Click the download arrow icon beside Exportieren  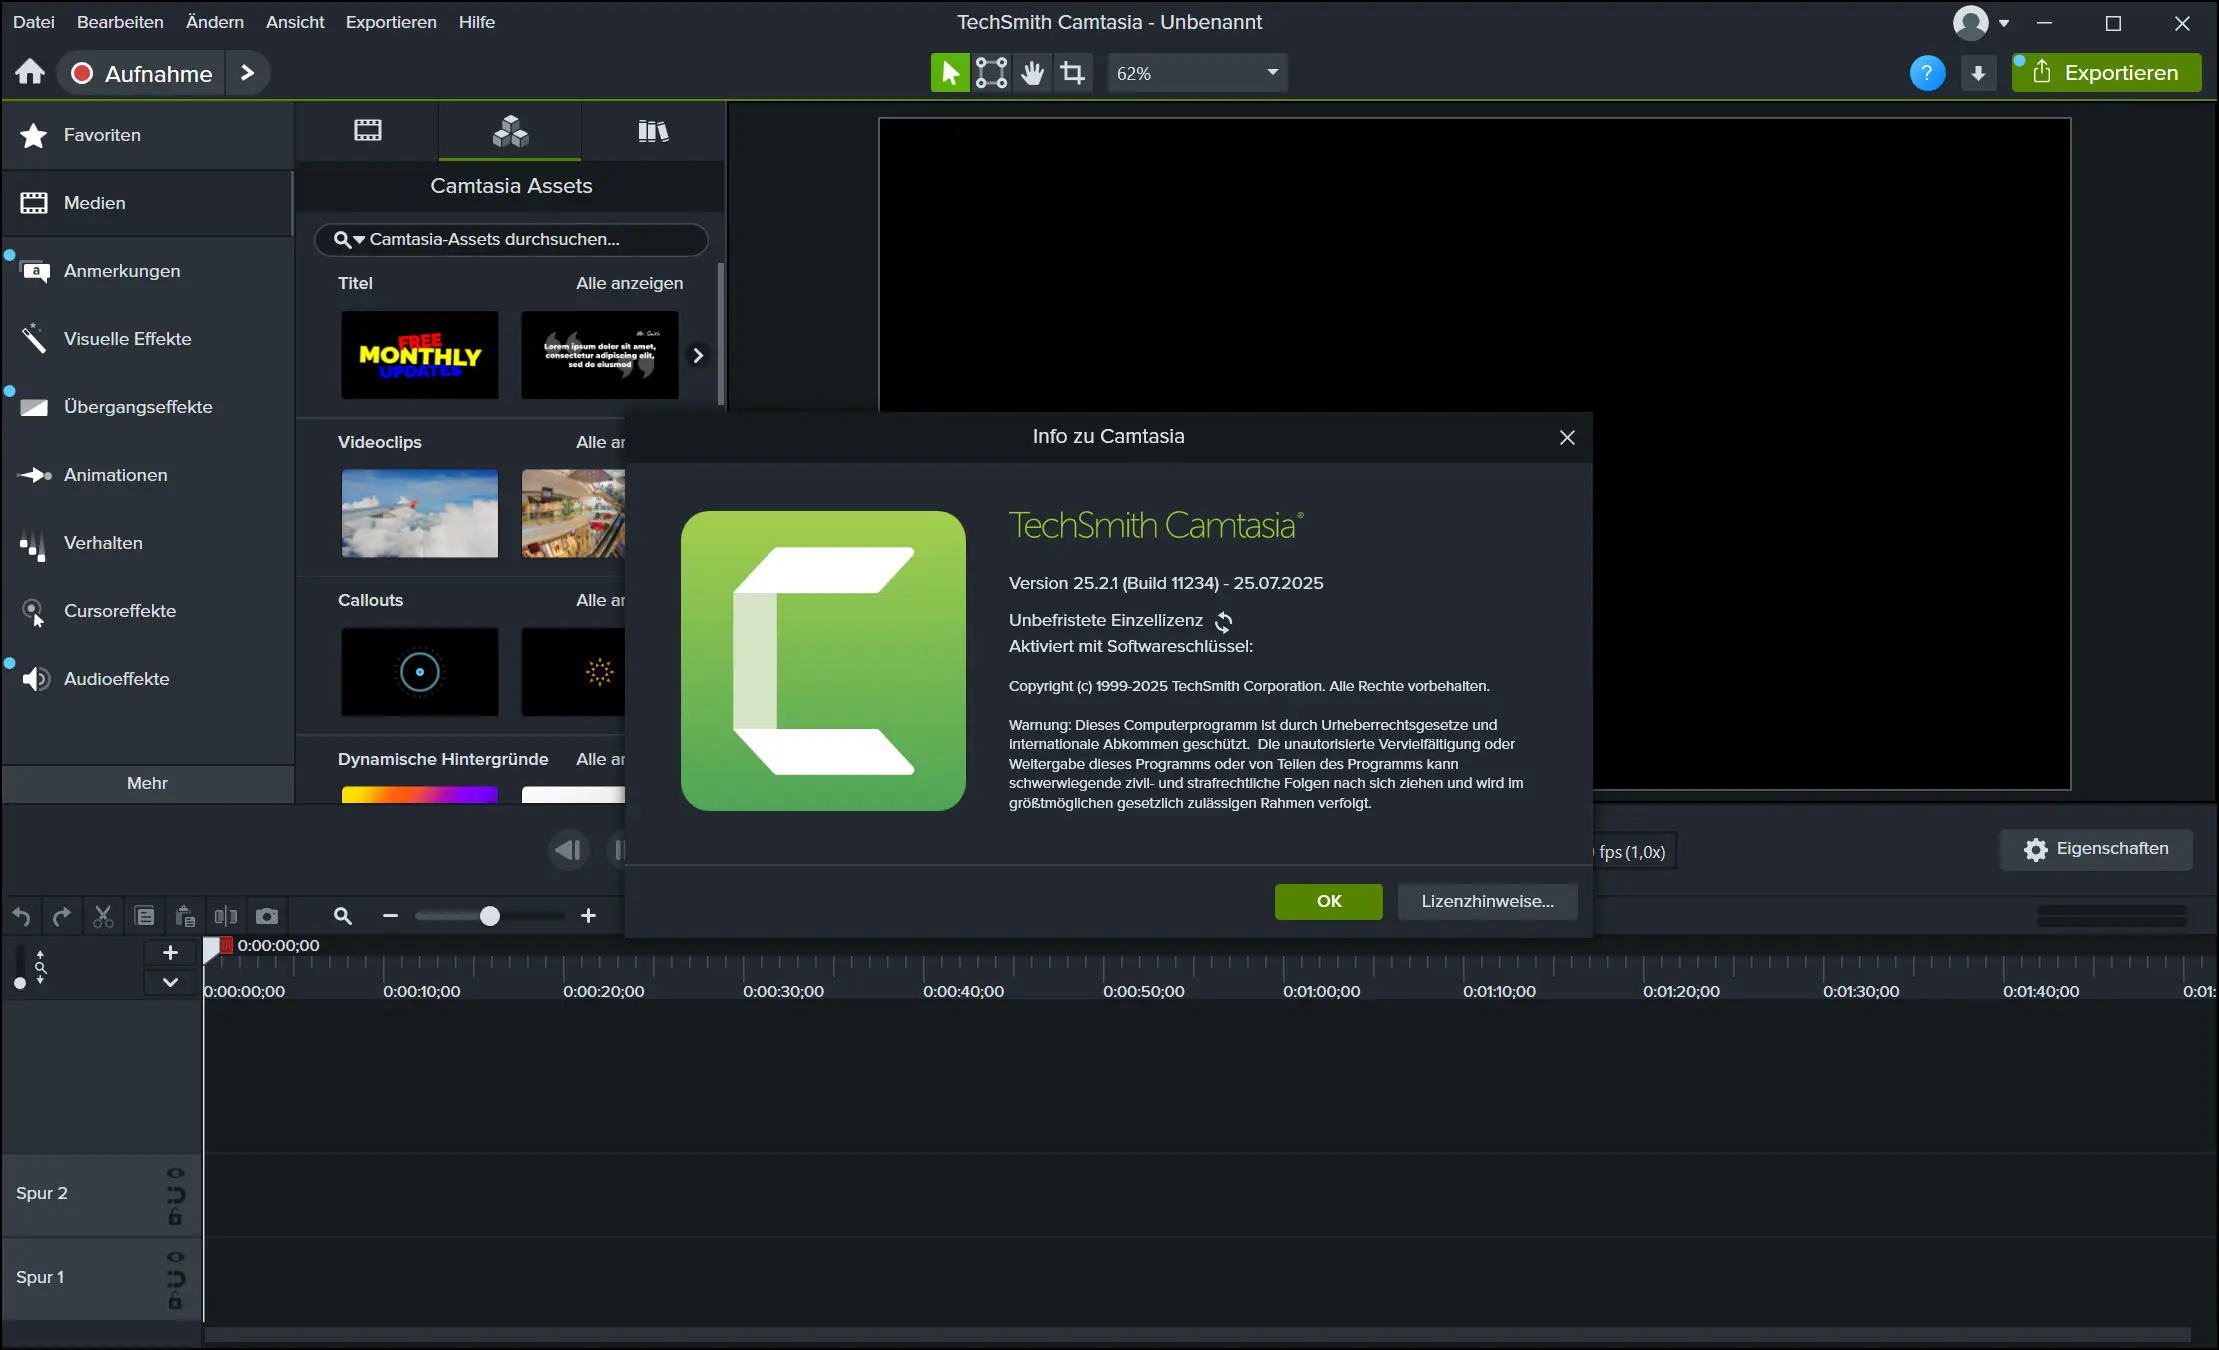[x=1978, y=73]
